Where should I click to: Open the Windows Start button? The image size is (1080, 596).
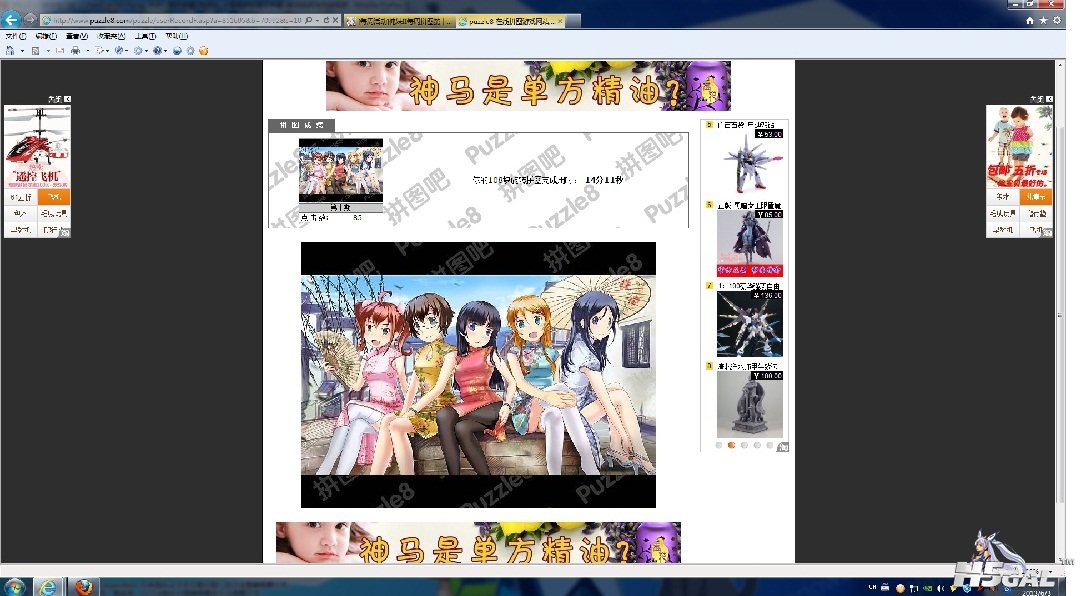[14, 586]
